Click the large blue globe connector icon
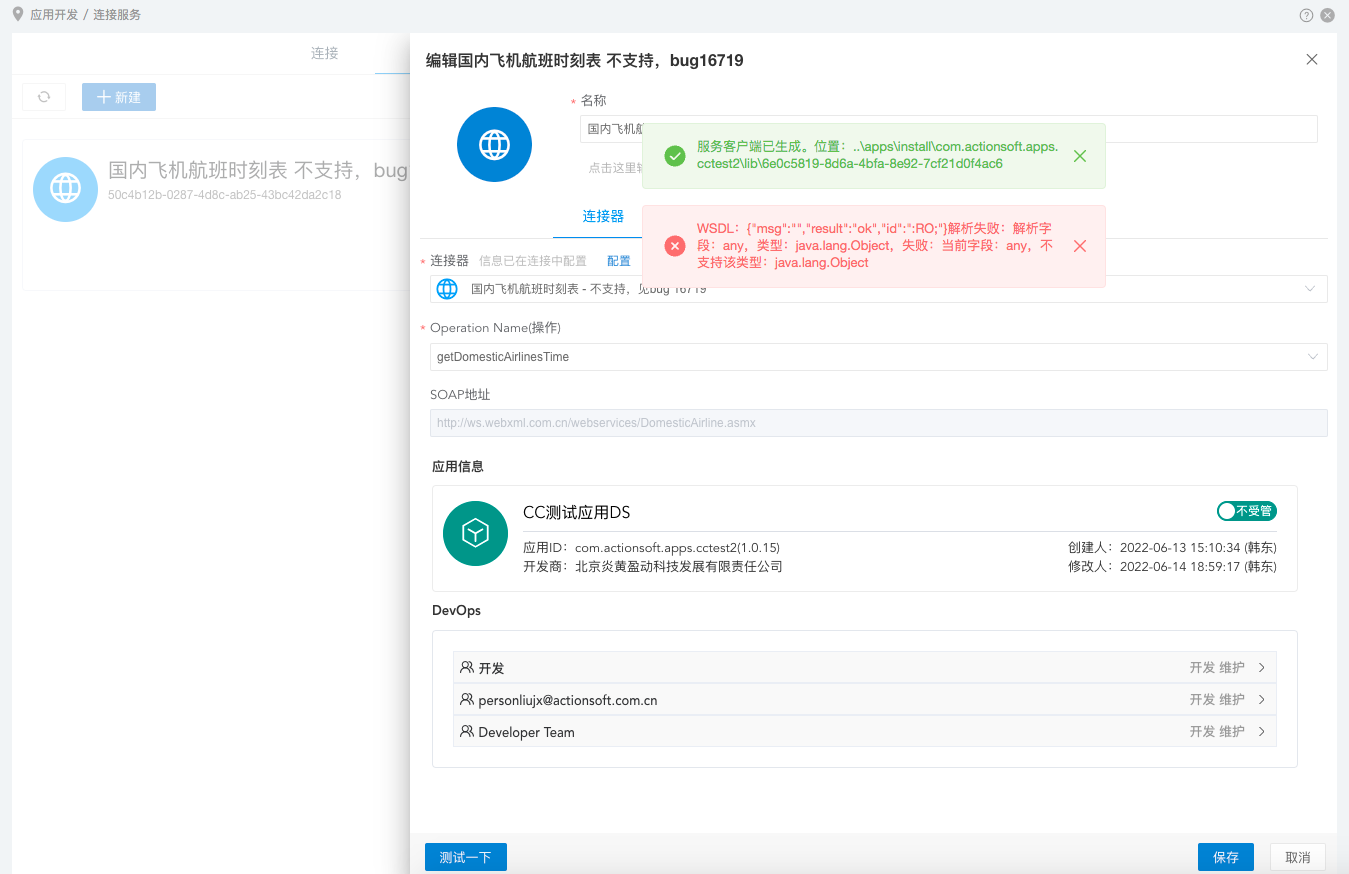The width and height of the screenshot is (1349, 874). [x=494, y=145]
